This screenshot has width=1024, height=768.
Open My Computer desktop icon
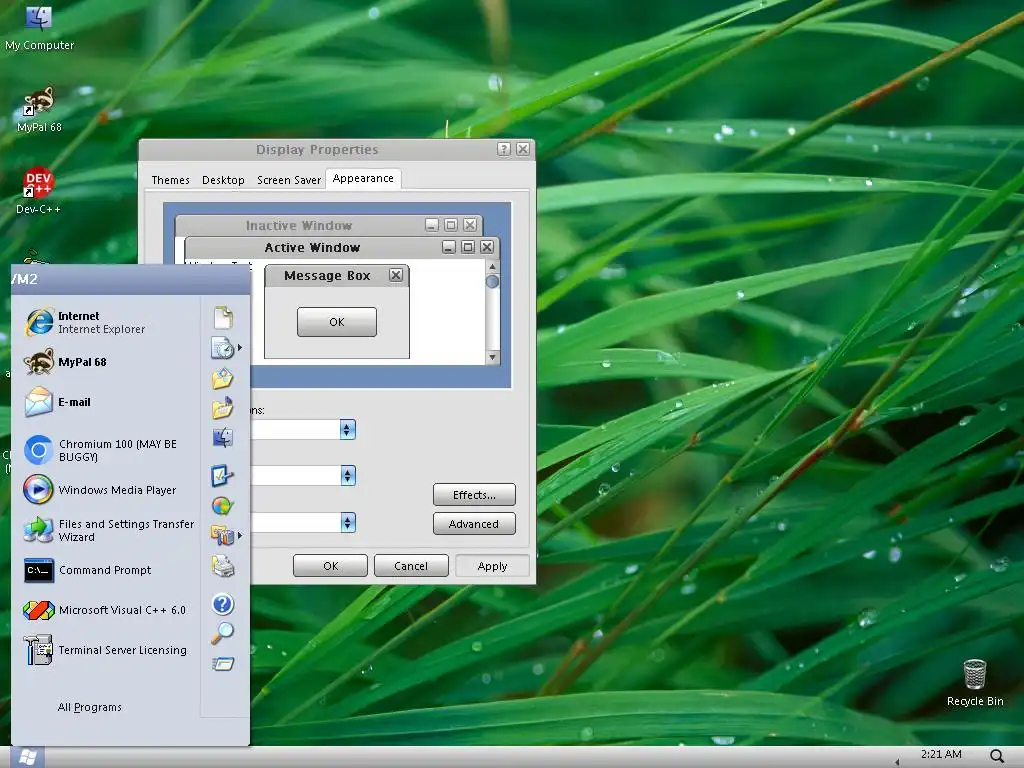point(39,27)
